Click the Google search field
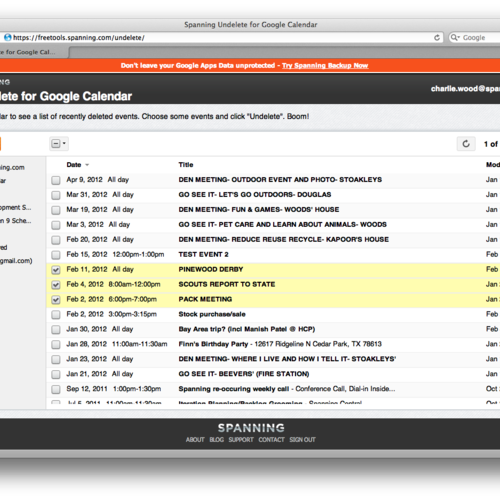The width and height of the screenshot is (500, 500). tap(475, 38)
